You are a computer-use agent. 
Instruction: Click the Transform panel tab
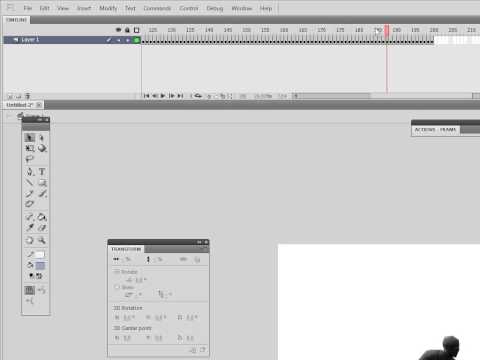click(126, 249)
